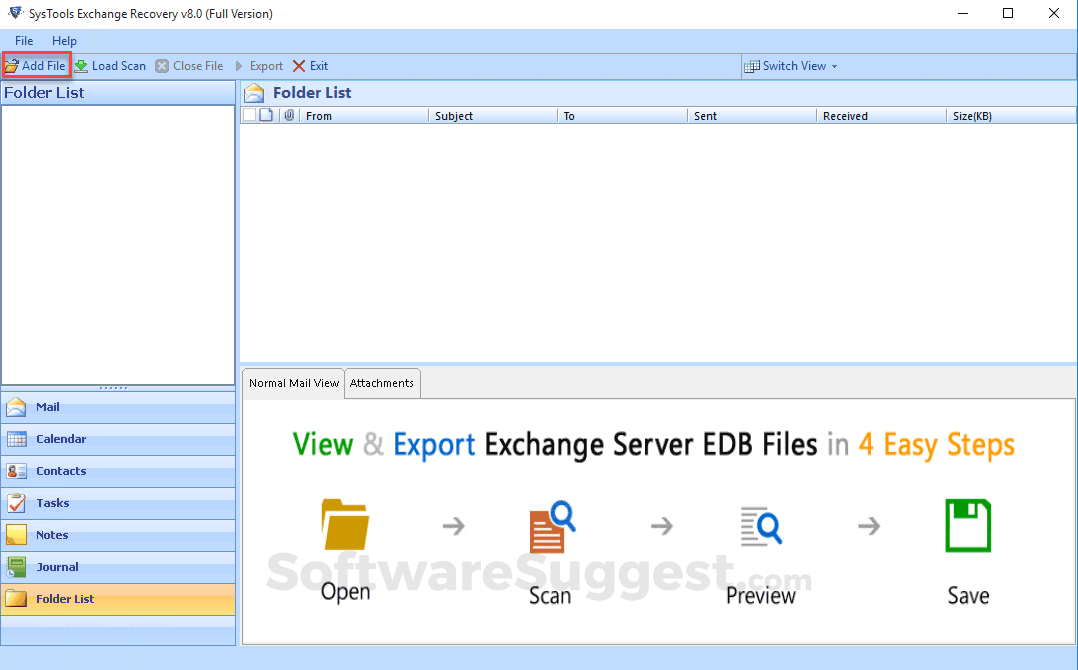This screenshot has height=670, width=1078.
Task: Sort messages by the From column
Action: click(364, 115)
